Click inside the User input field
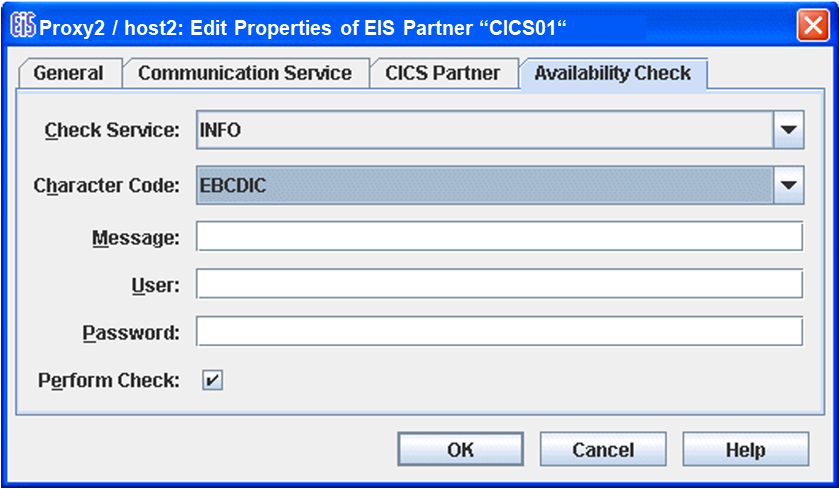Image resolution: width=839 pixels, height=489 pixels. [499, 285]
